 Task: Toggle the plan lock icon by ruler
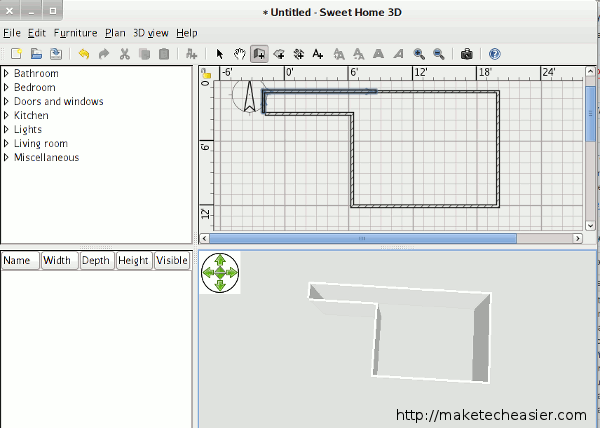(206, 73)
